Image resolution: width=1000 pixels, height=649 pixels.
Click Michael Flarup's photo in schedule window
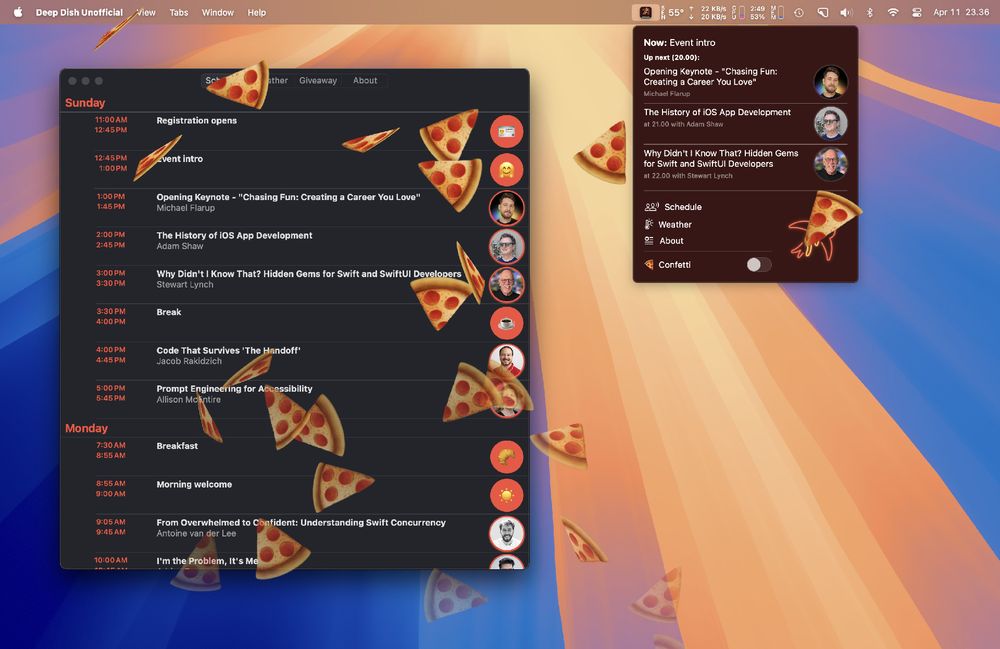pos(506,208)
